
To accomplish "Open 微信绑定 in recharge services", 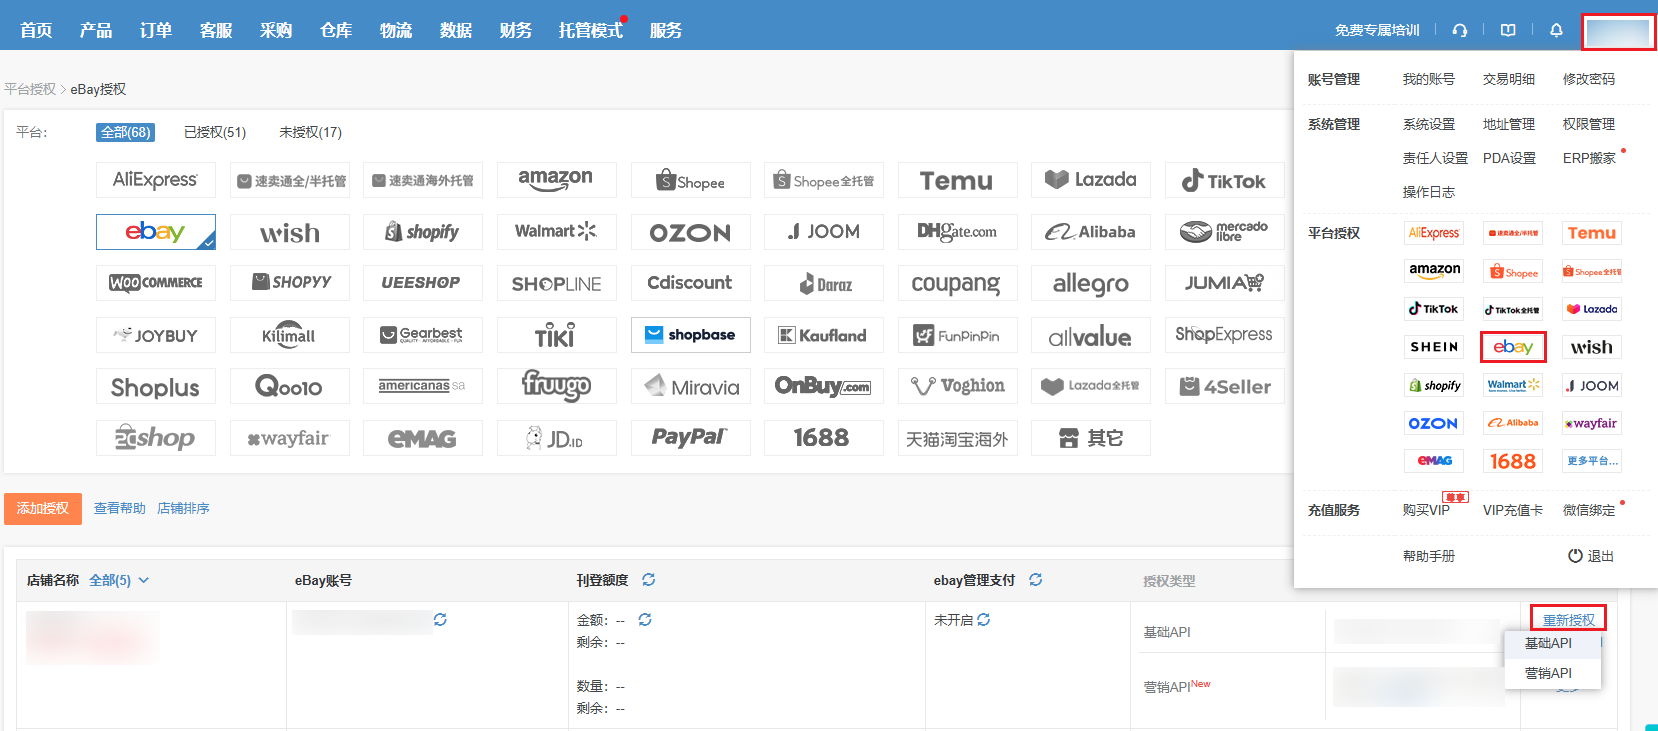I will click(1588, 510).
